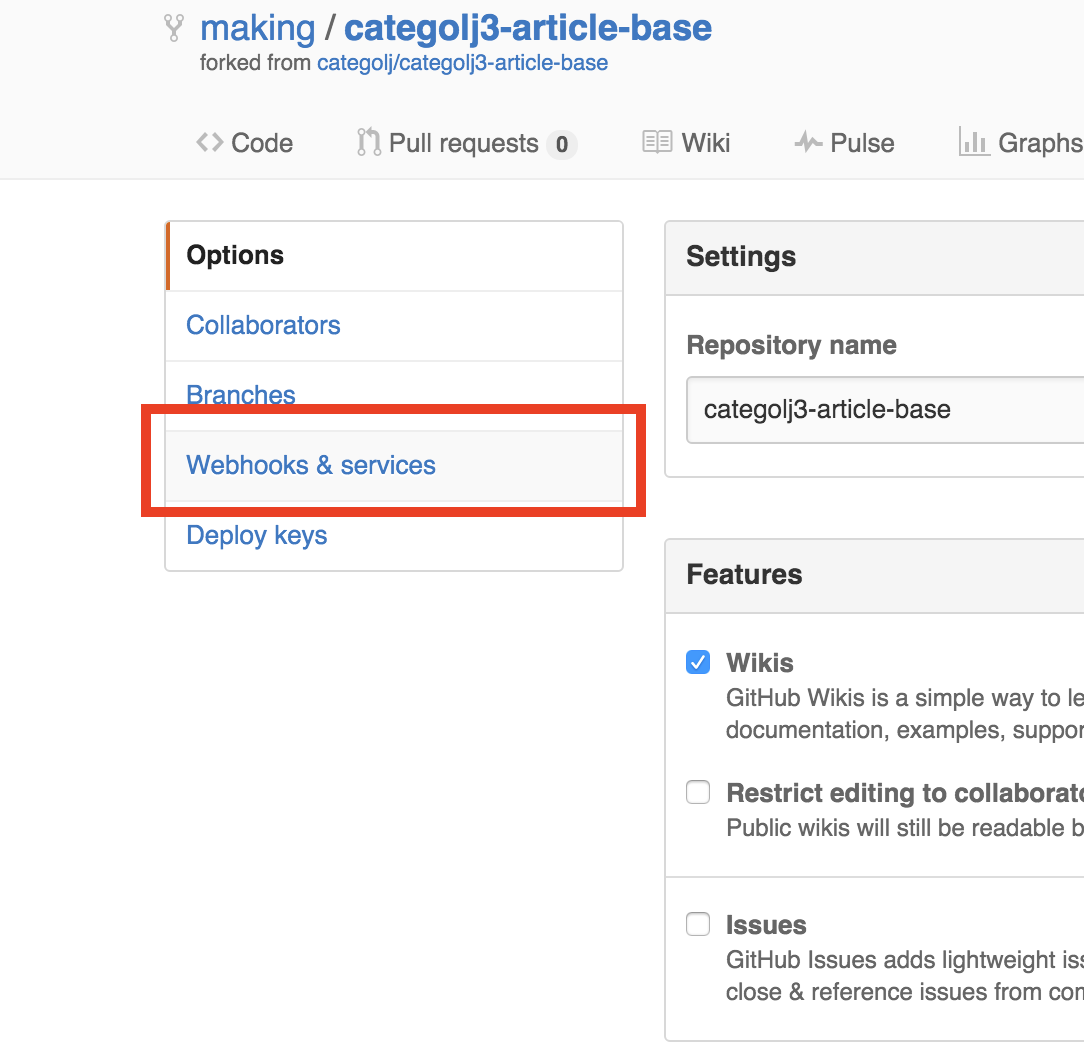Uncheck the Wikis checkbox

(698, 662)
